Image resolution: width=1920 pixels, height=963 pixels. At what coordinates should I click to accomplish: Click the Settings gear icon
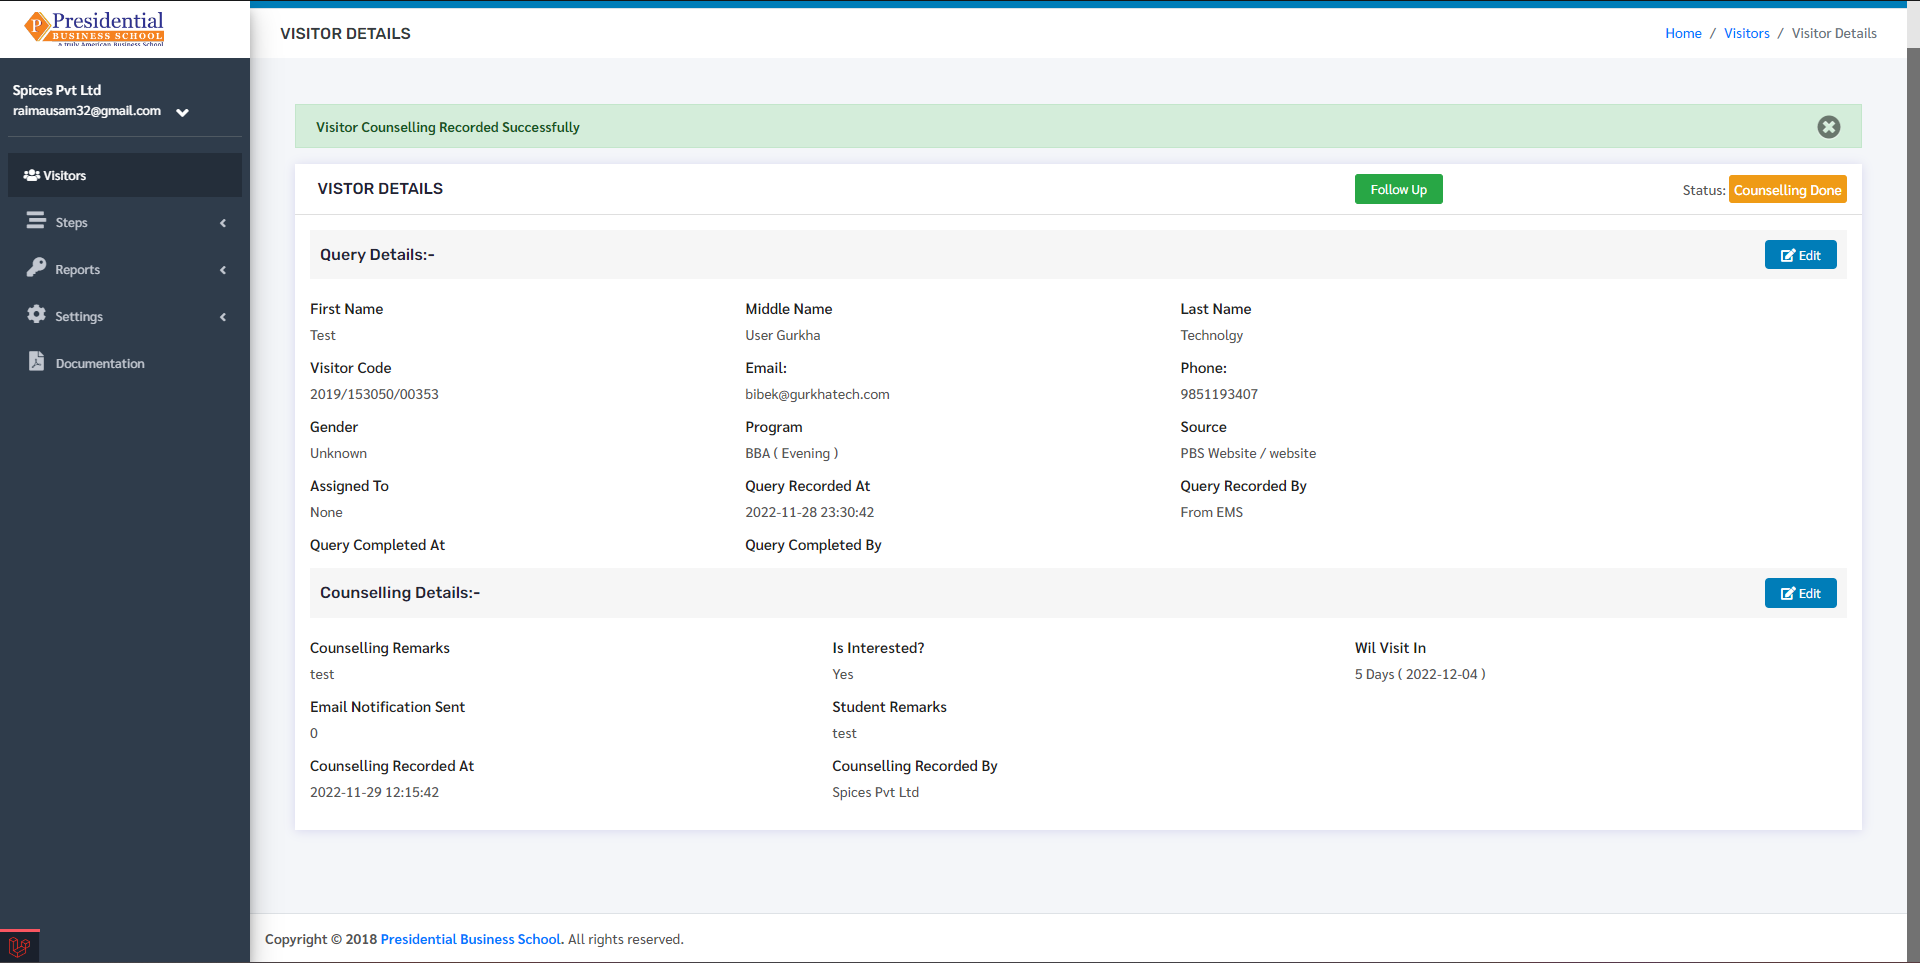click(x=36, y=314)
